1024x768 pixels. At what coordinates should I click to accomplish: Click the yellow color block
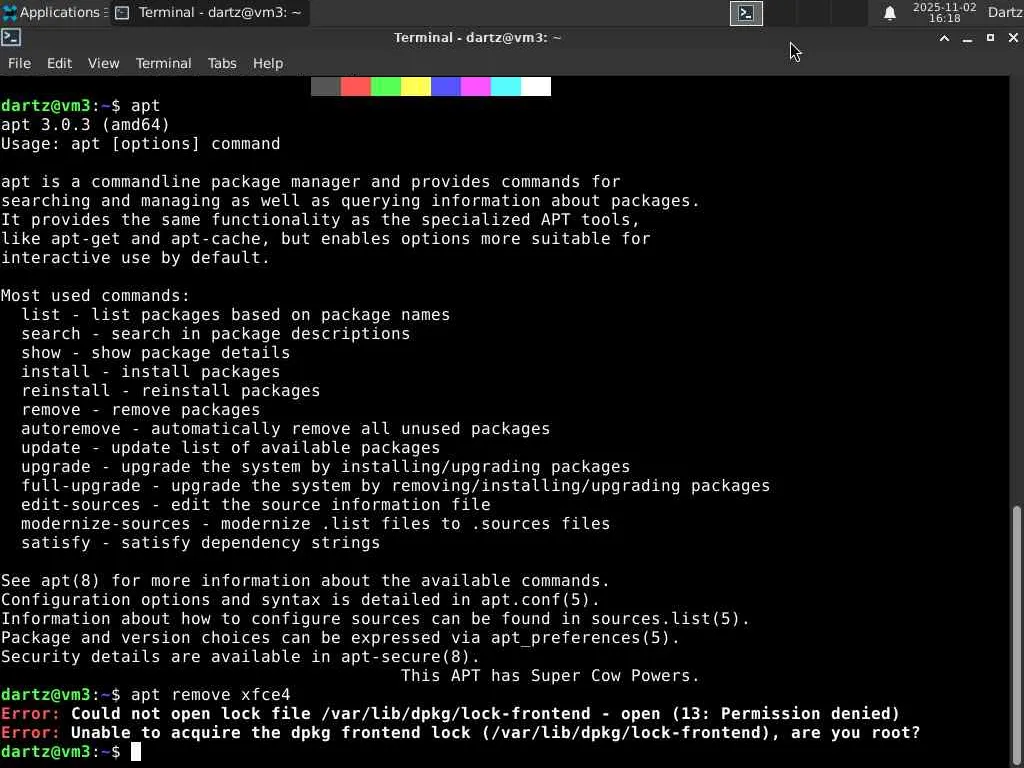416,86
